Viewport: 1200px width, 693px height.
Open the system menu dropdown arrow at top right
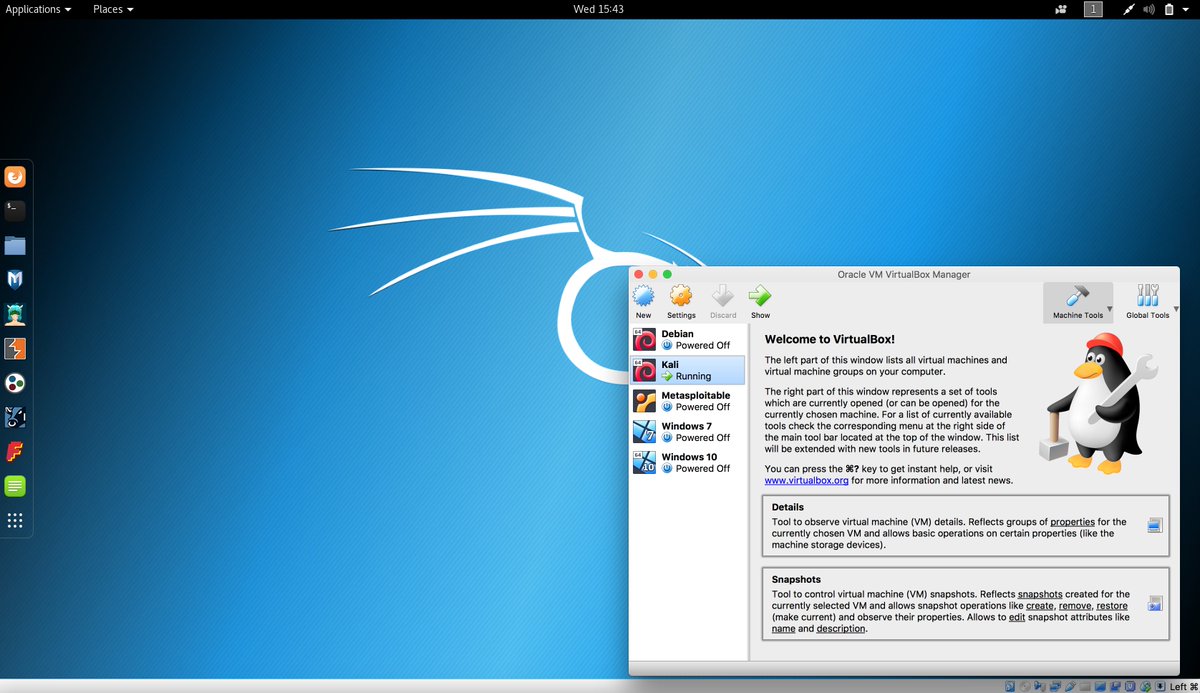click(x=1187, y=9)
